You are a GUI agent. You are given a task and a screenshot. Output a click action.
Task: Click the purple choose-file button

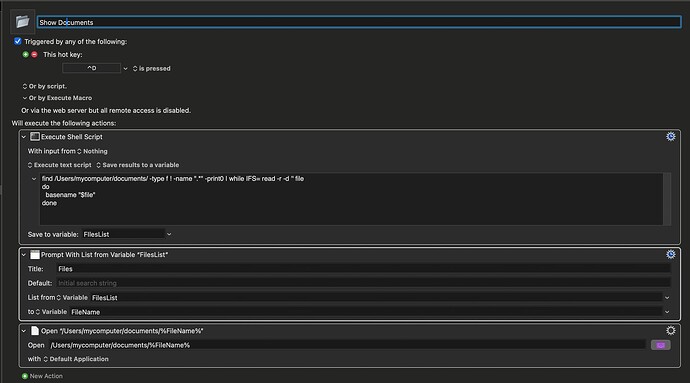pyautogui.click(x=661, y=345)
